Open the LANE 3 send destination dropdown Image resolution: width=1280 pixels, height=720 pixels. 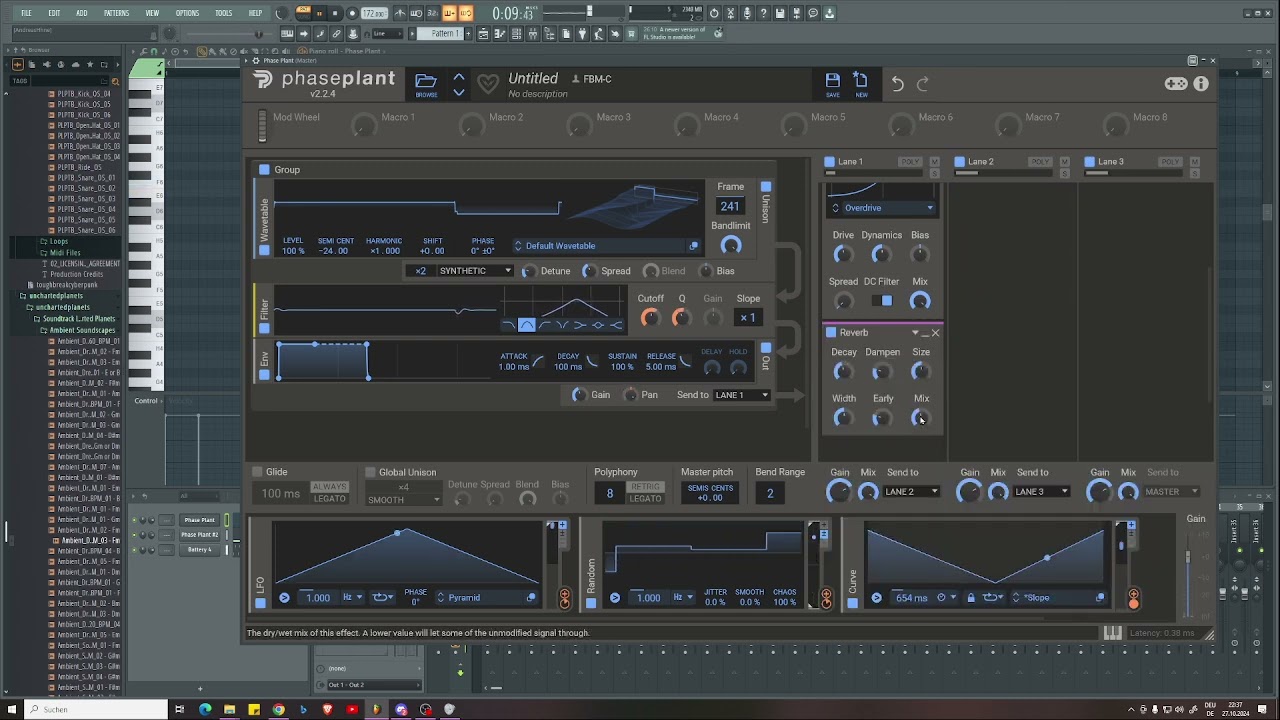coord(1041,492)
